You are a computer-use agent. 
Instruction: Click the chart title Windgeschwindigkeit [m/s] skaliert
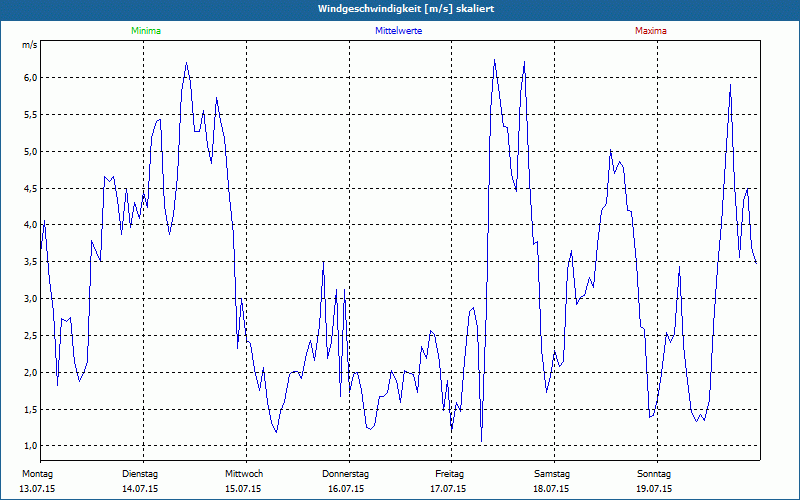406,9
